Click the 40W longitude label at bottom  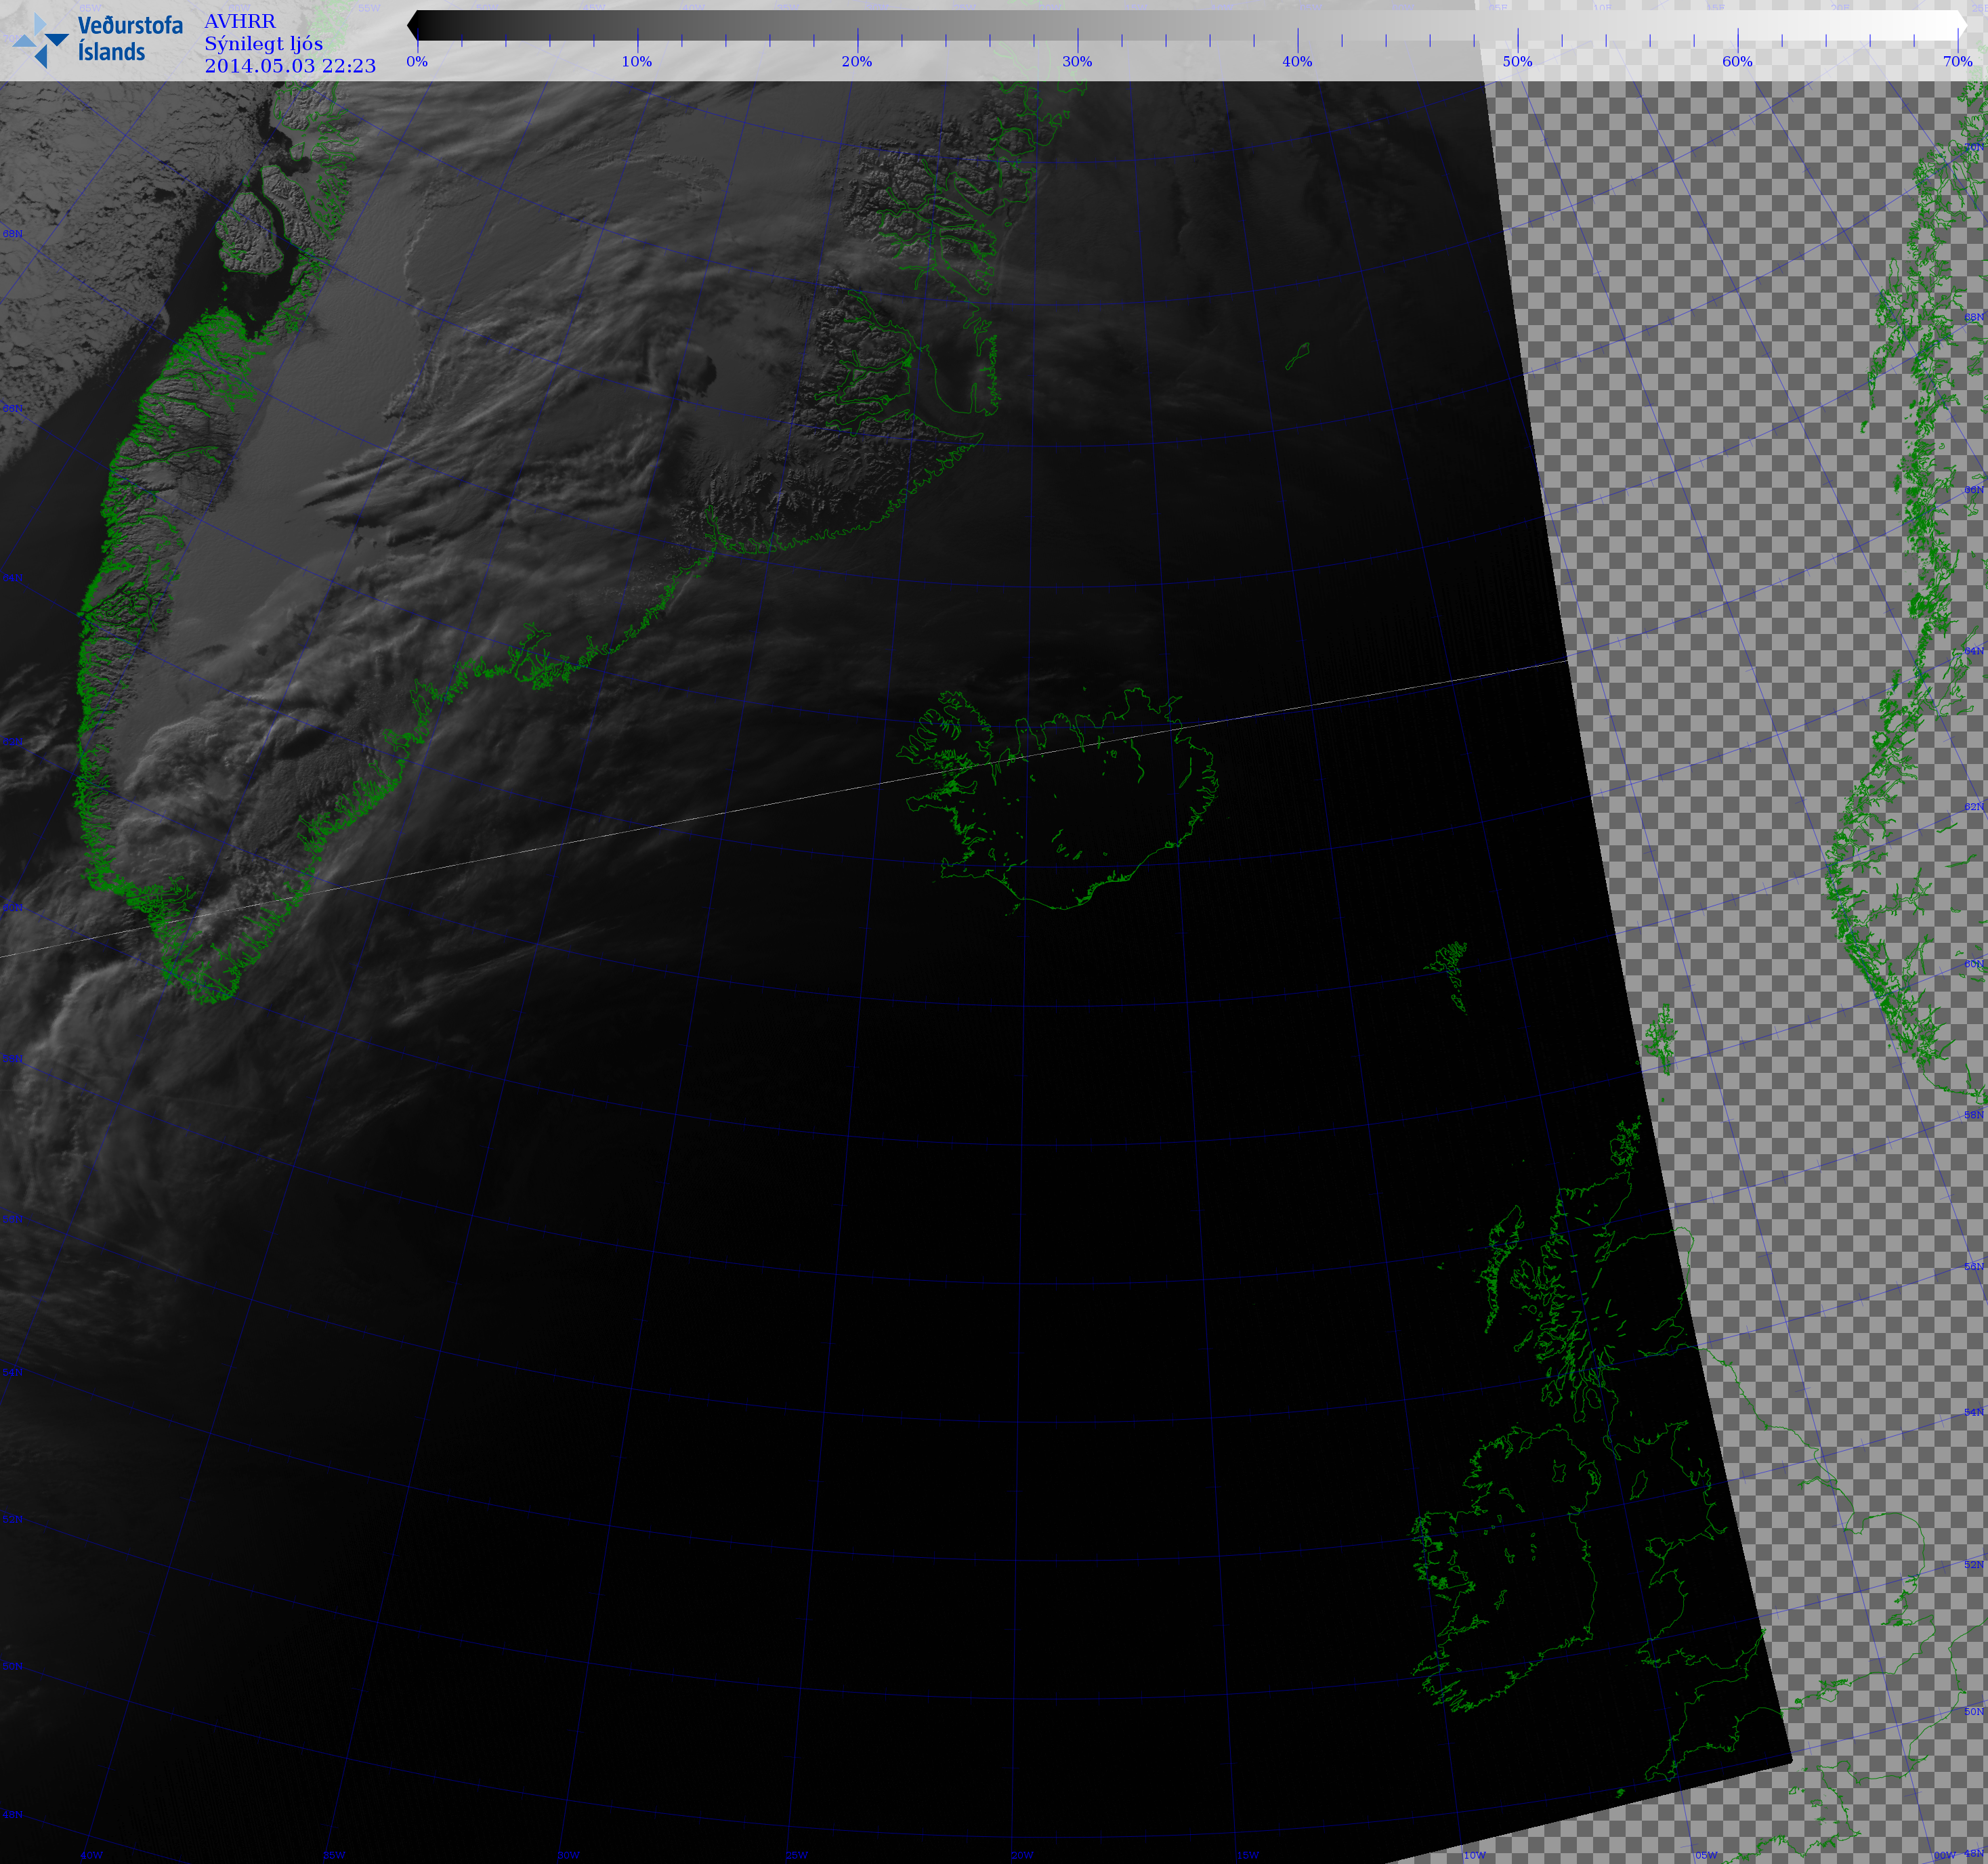point(92,1855)
